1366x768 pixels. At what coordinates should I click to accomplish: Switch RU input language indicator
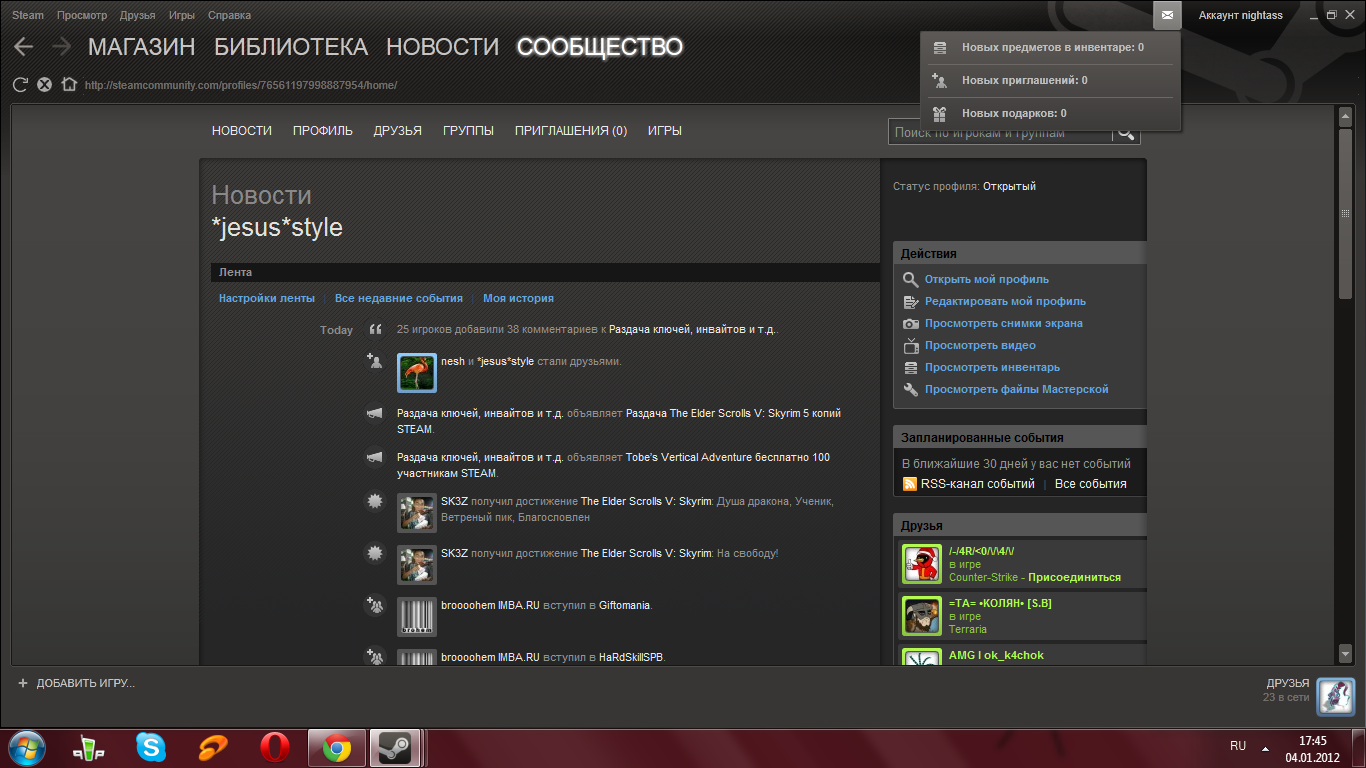(1238, 746)
